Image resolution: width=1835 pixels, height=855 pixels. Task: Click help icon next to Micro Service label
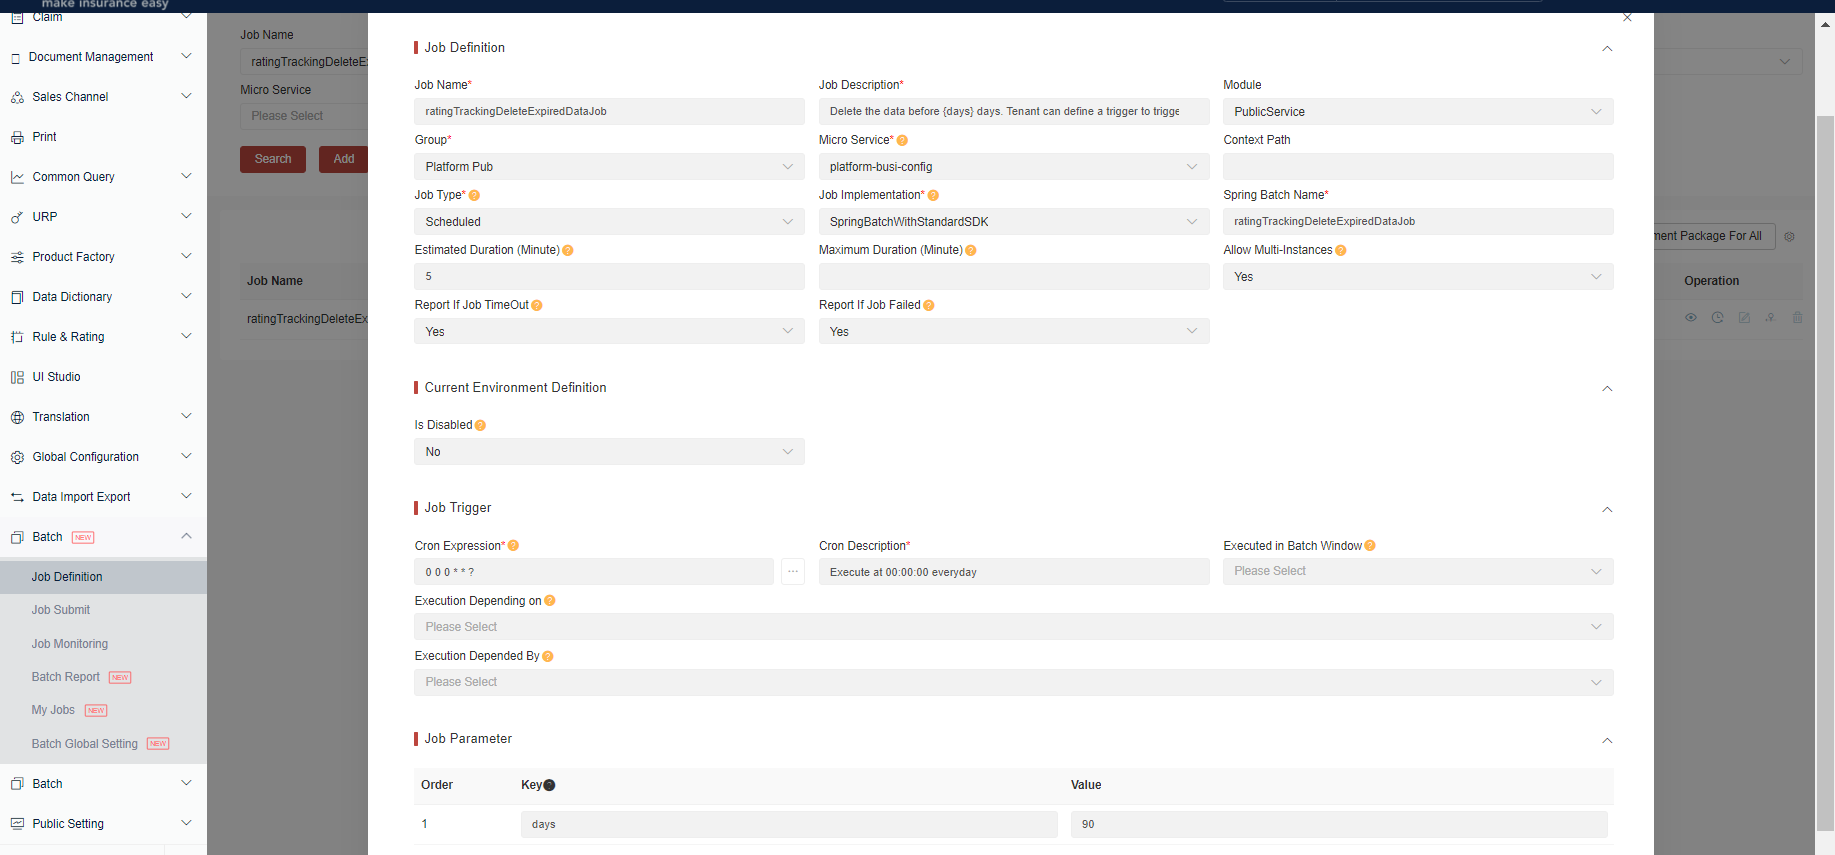(x=902, y=141)
